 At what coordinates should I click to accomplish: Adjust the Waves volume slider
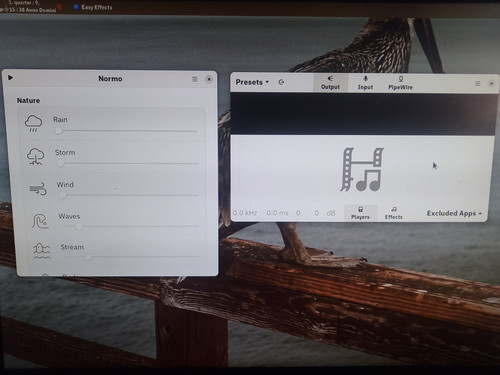(130, 226)
